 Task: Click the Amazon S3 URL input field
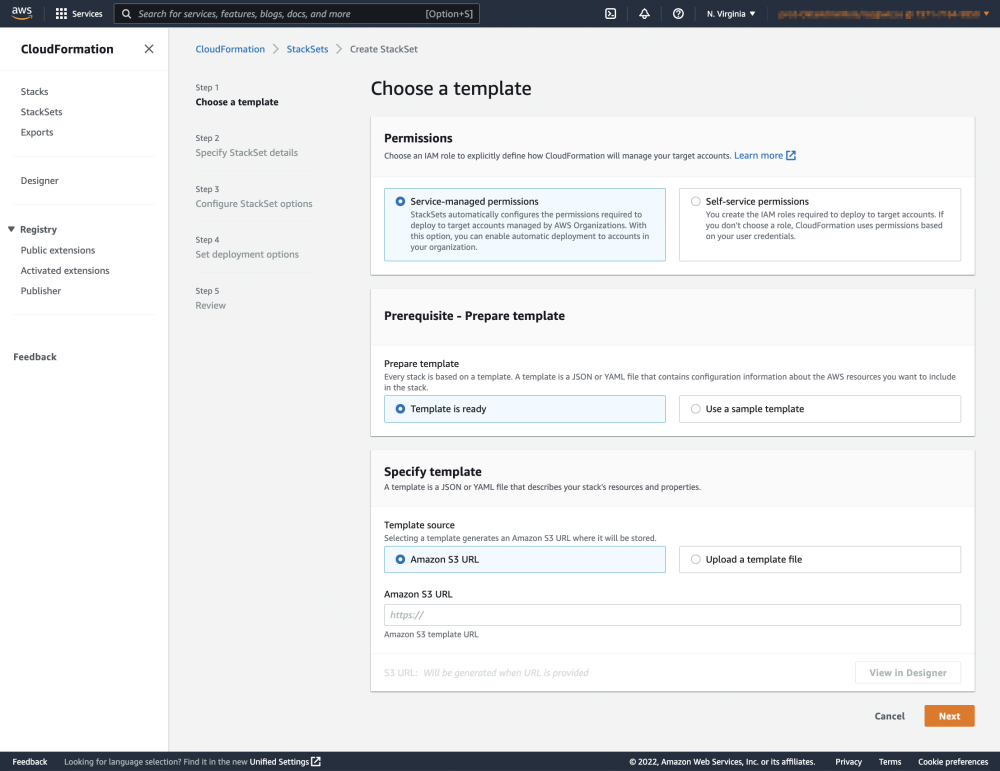click(672, 615)
